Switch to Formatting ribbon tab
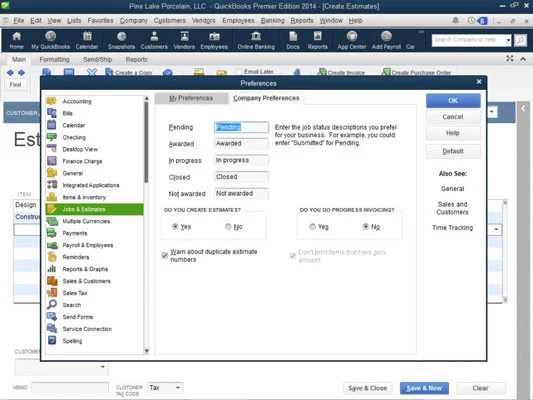 click(x=54, y=59)
